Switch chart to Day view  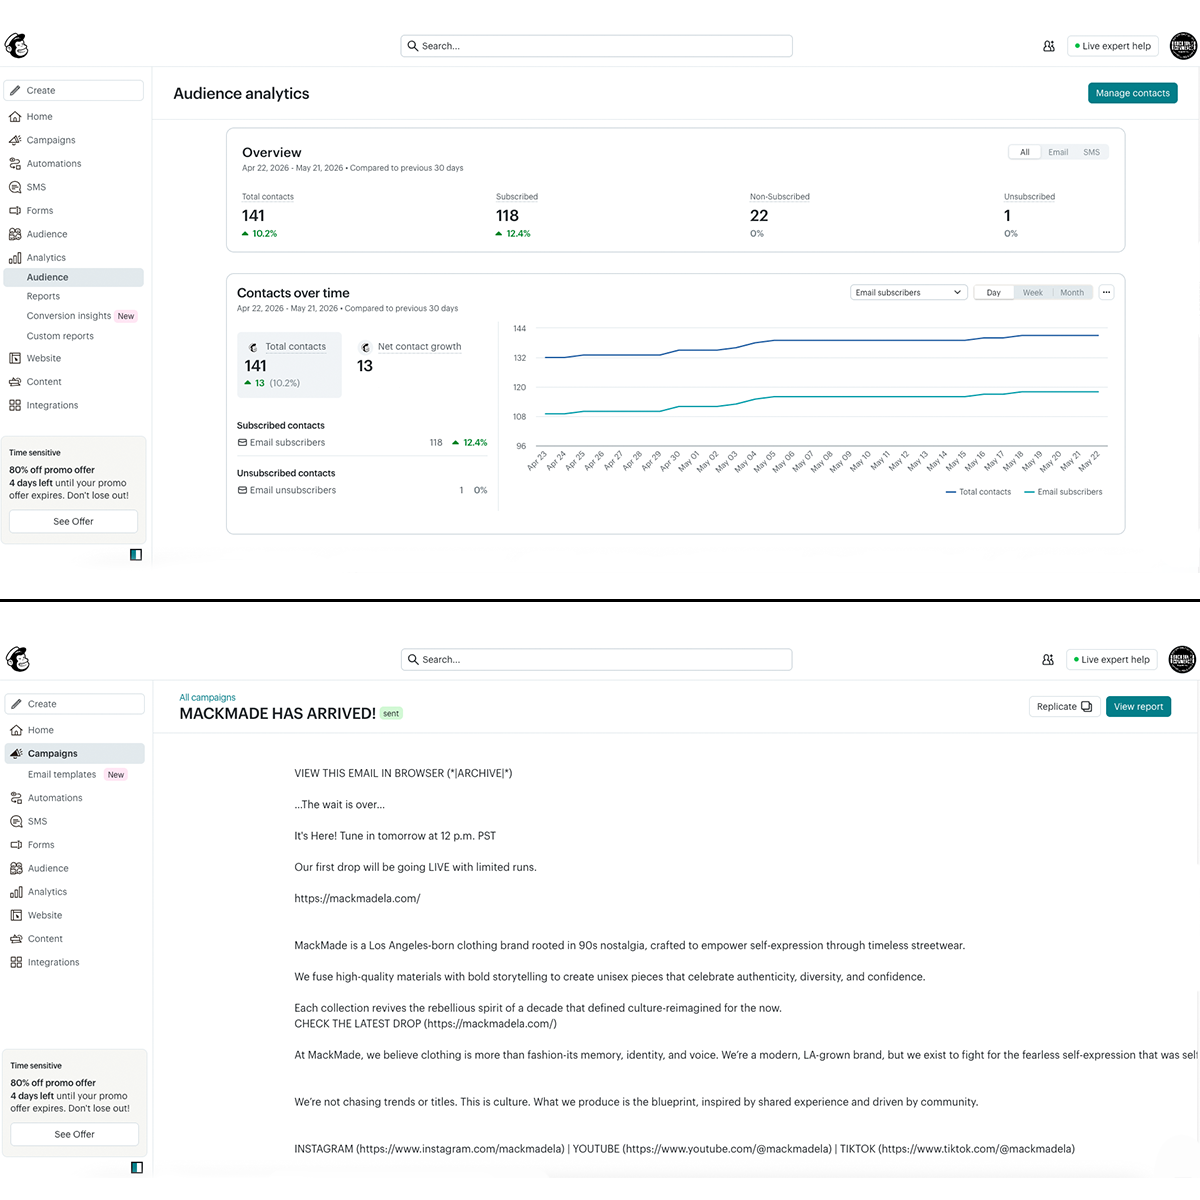[x=993, y=293]
